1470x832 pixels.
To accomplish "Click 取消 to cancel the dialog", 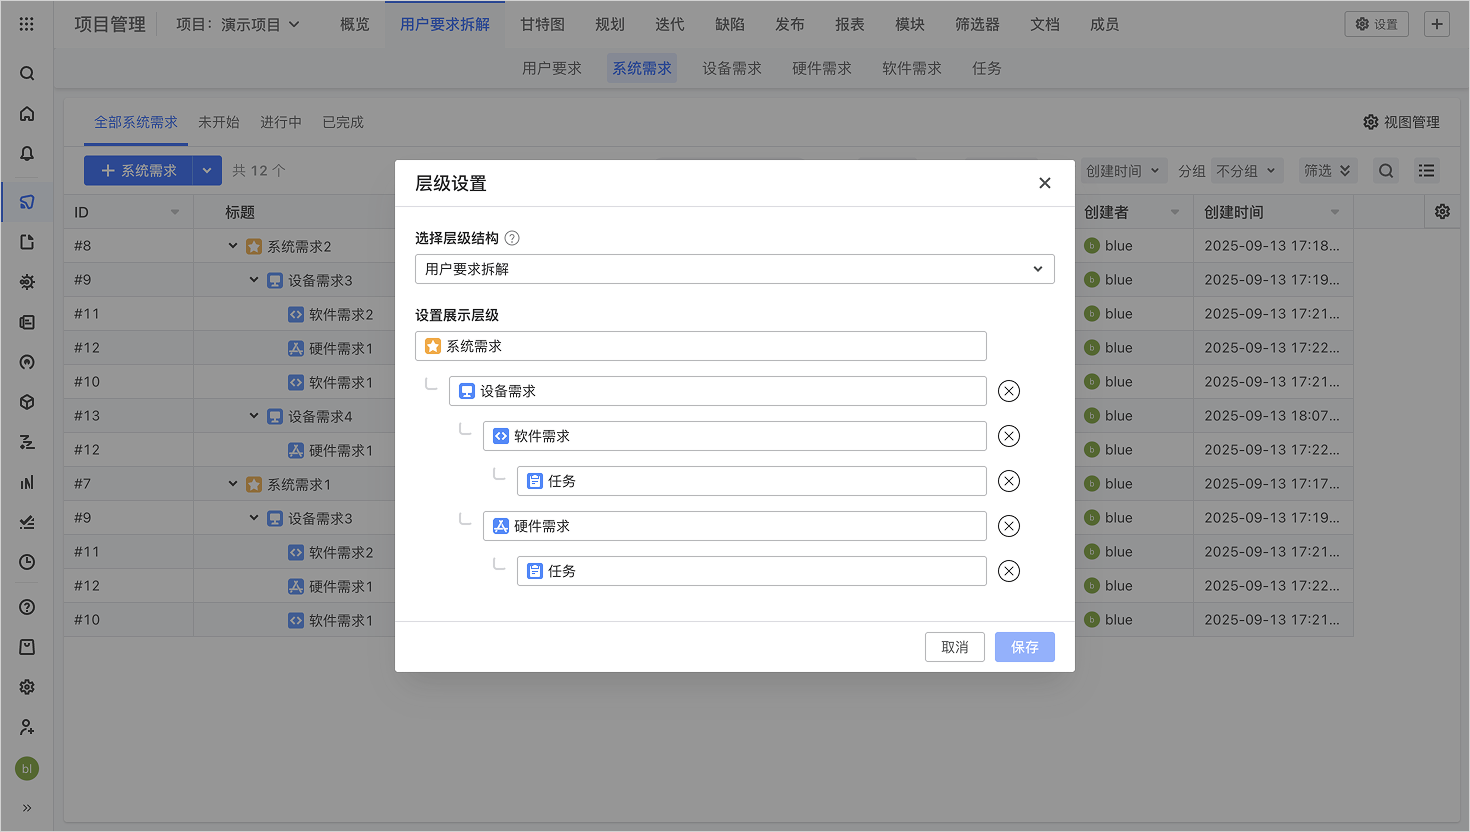I will [x=954, y=647].
